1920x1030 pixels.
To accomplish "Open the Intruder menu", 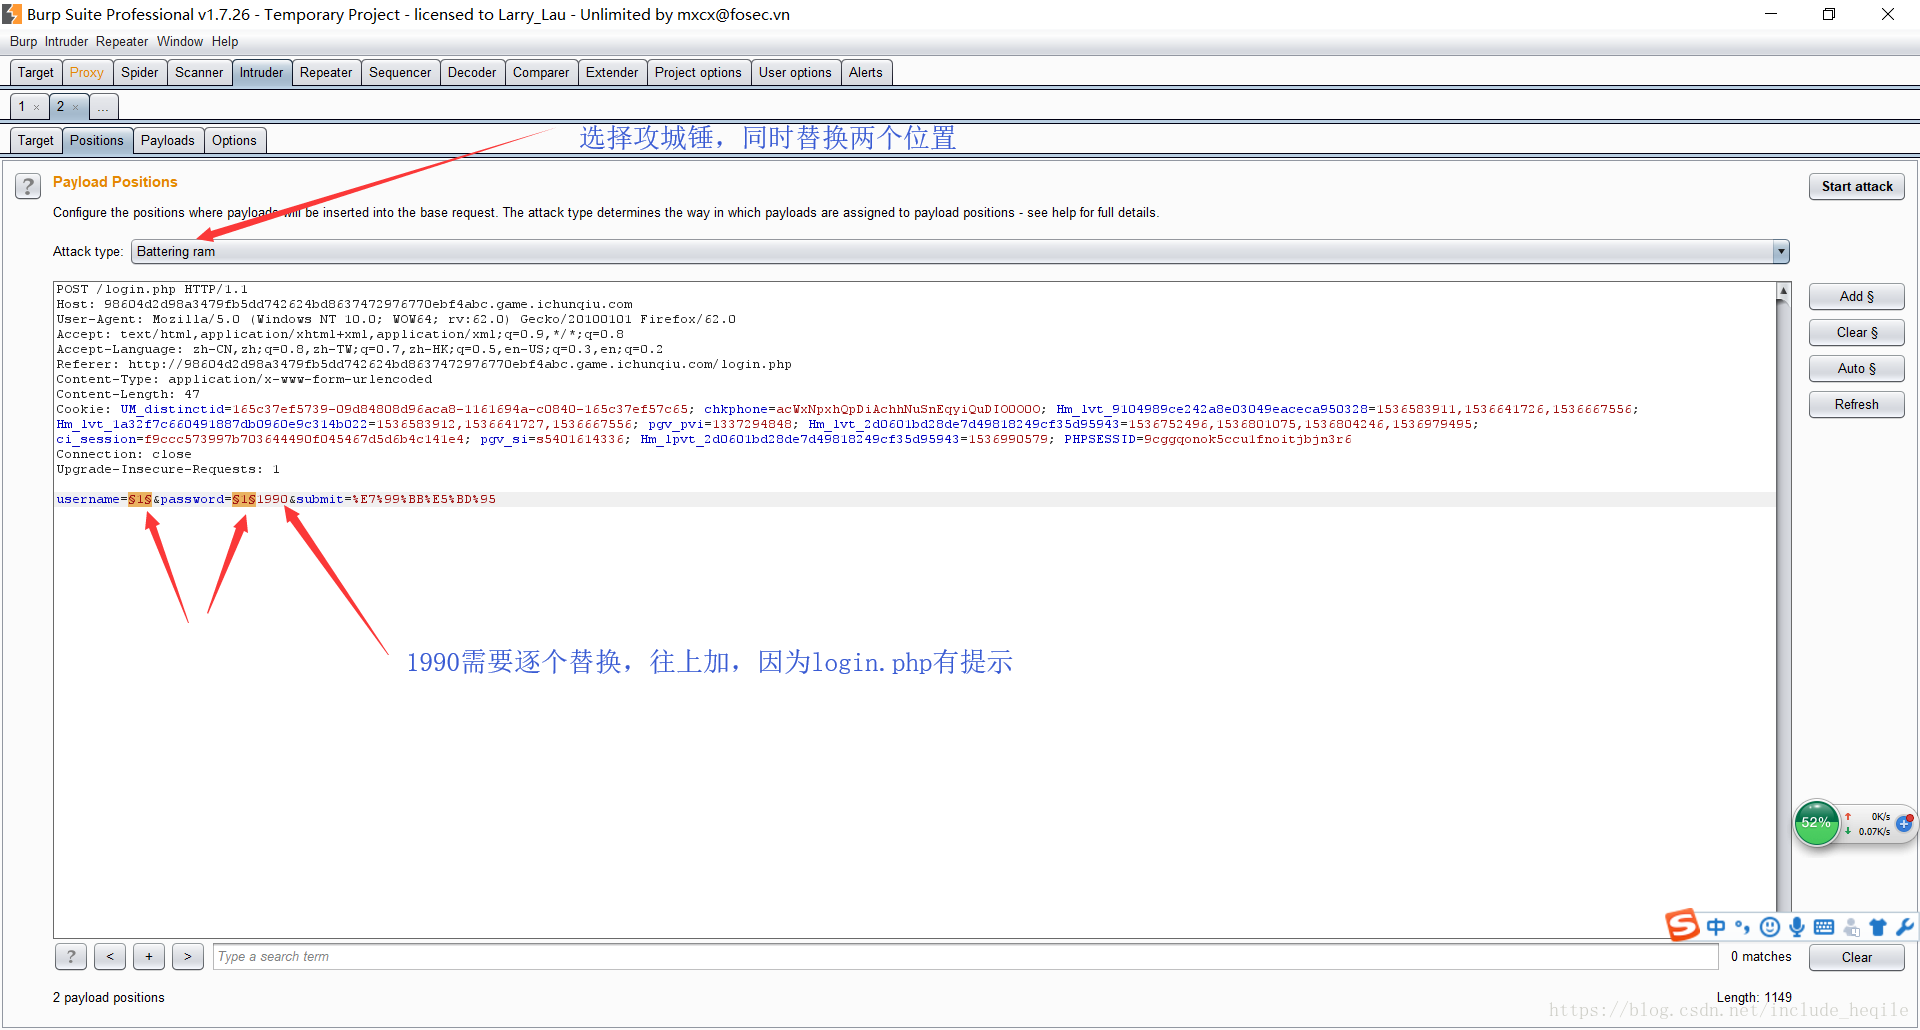I will 66,42.
